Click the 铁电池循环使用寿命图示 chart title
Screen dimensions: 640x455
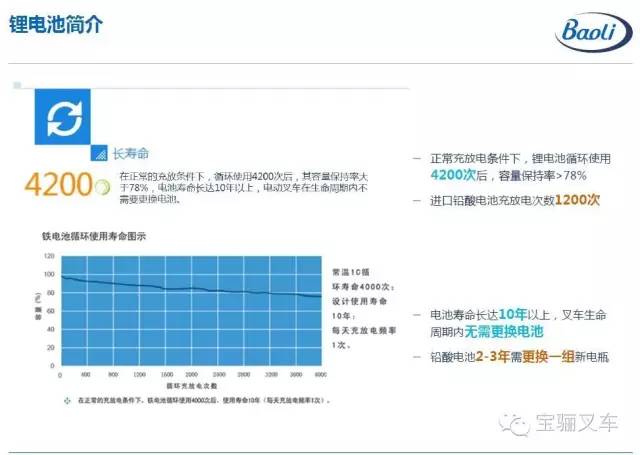coord(94,237)
